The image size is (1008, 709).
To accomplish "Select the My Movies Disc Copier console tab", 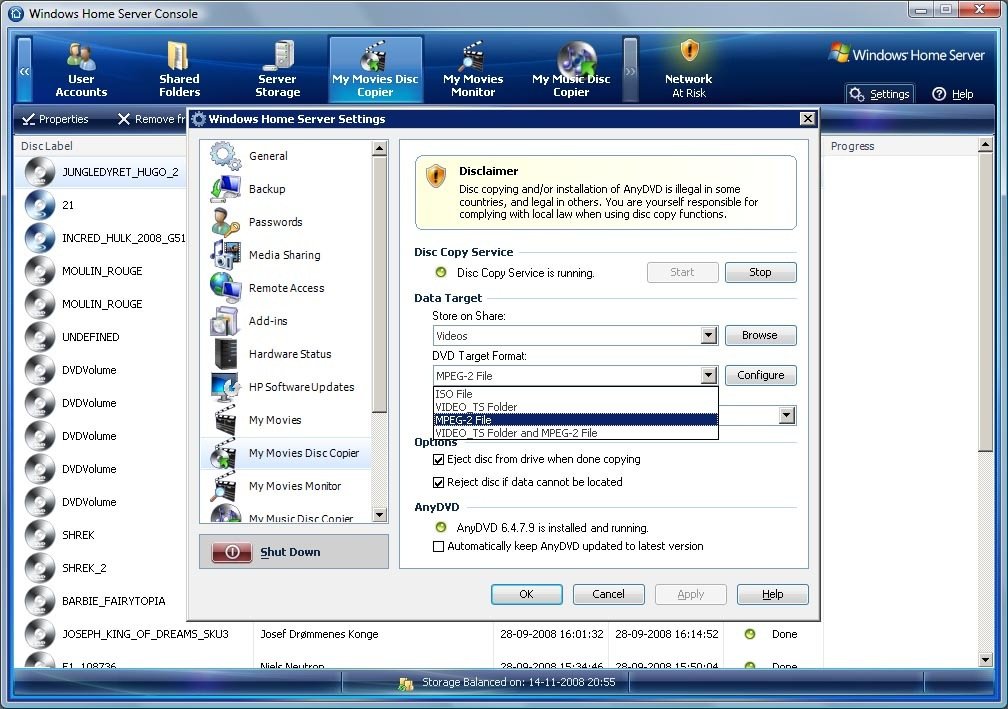I will [375, 70].
